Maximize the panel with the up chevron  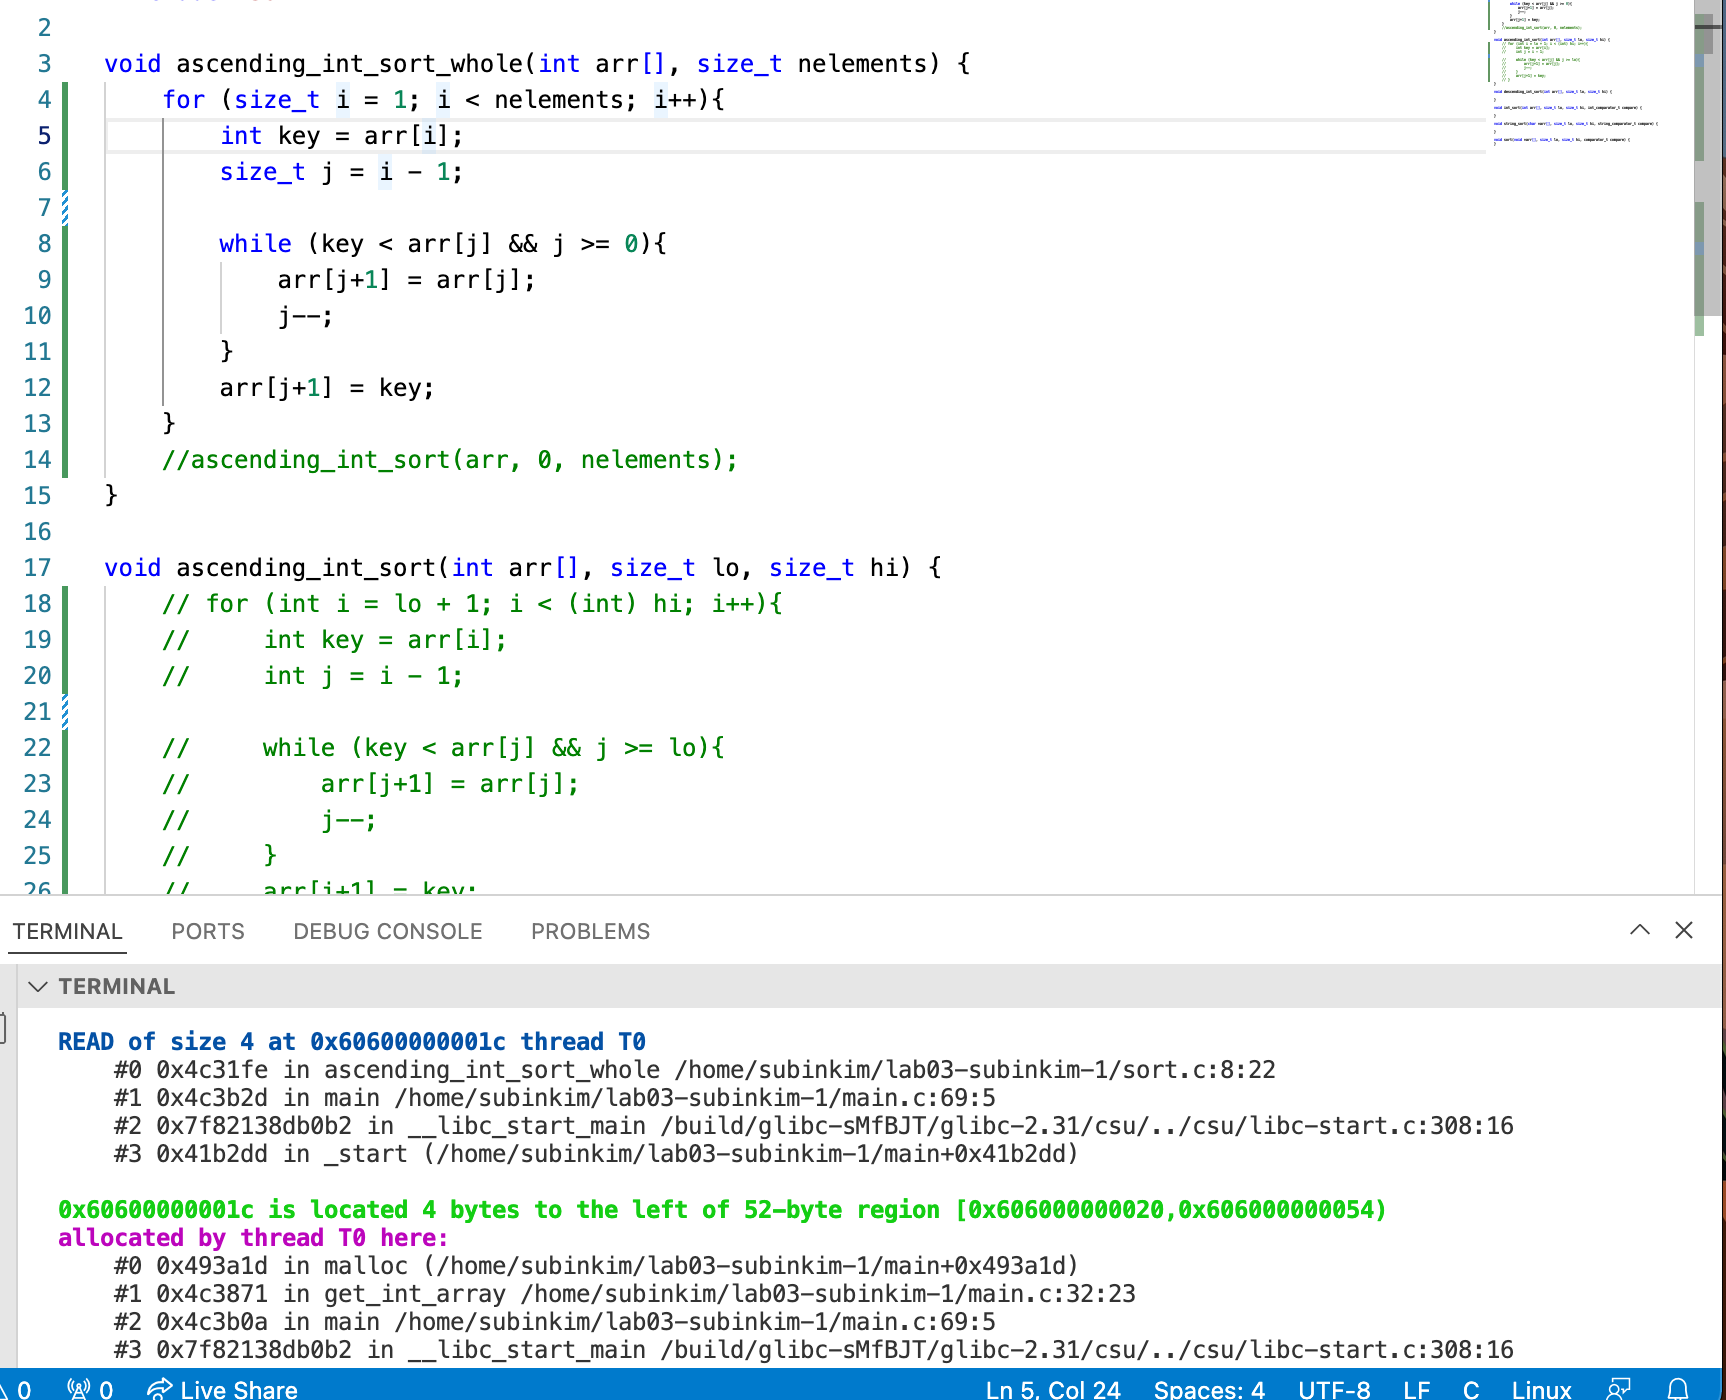(x=1640, y=930)
